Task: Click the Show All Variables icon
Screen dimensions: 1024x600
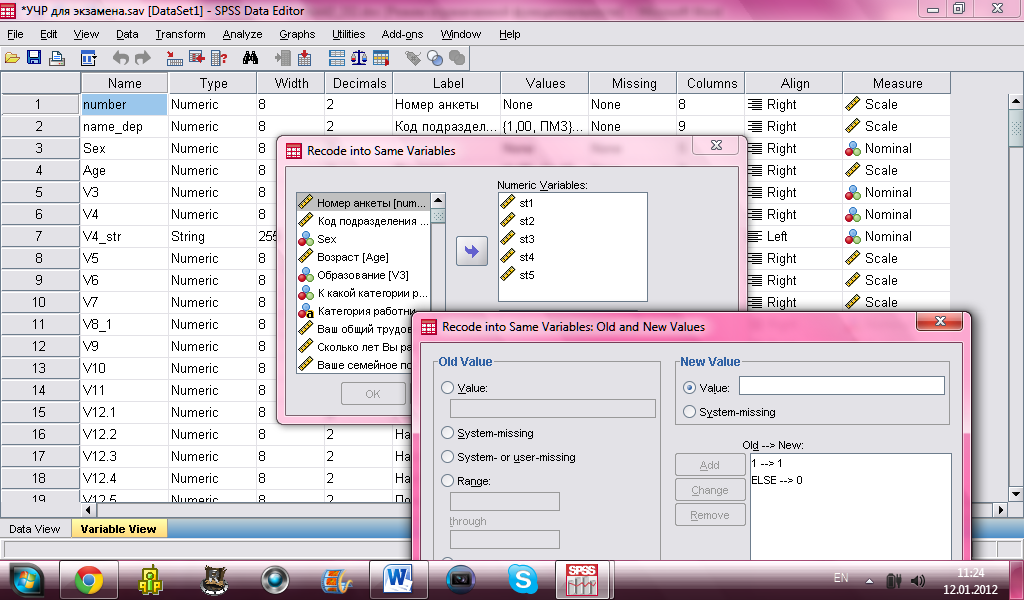Action: point(457,58)
